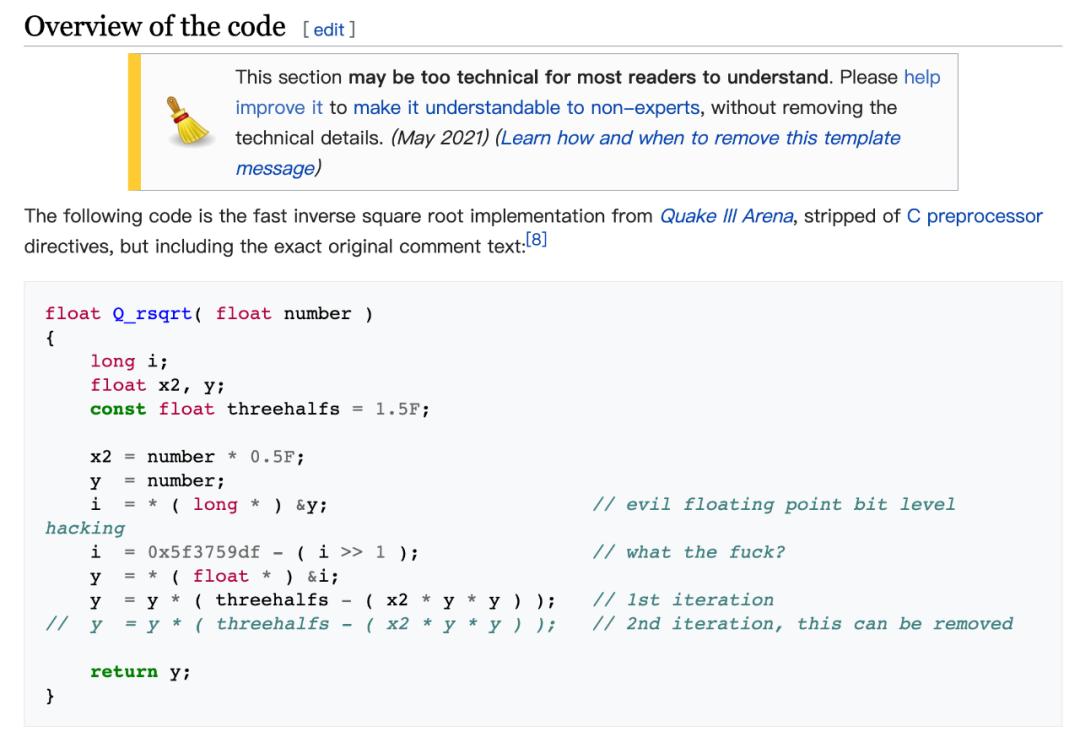Viewport: 1080px width, 743px height.
Task: Click the 'Overview of the code' heading
Action: pos(155,27)
